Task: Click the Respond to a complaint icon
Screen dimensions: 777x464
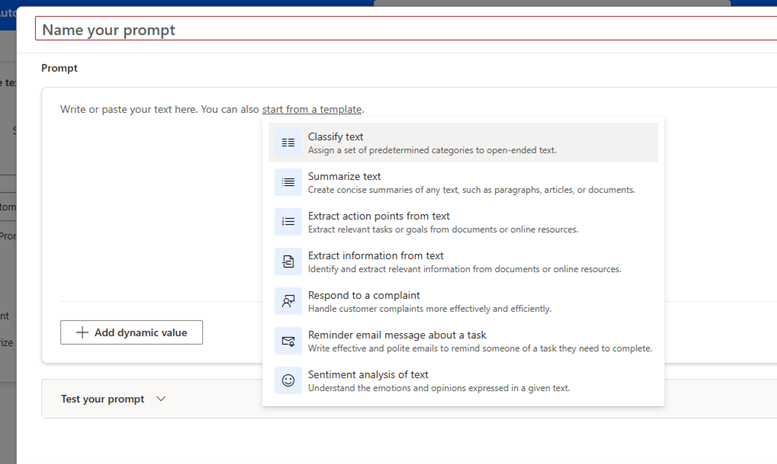Action: coord(288,301)
